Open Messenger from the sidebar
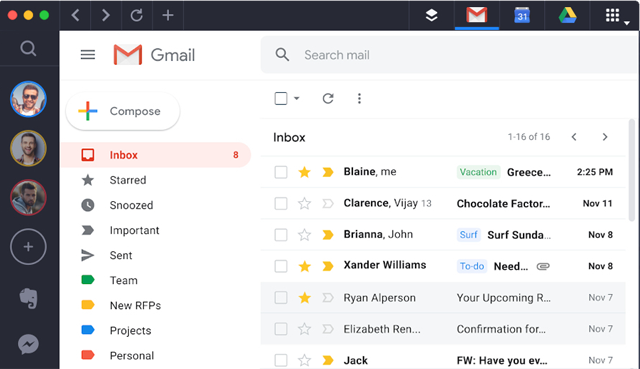This screenshot has width=640, height=369. pos(28,345)
